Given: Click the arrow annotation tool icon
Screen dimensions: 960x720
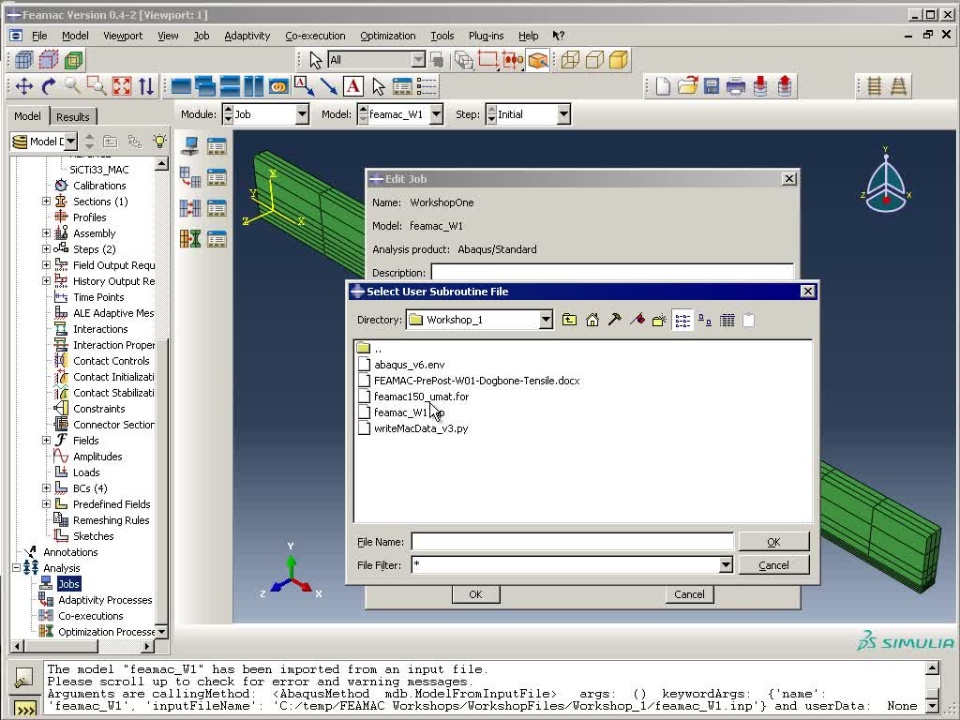Looking at the screenshot, I should 329,86.
